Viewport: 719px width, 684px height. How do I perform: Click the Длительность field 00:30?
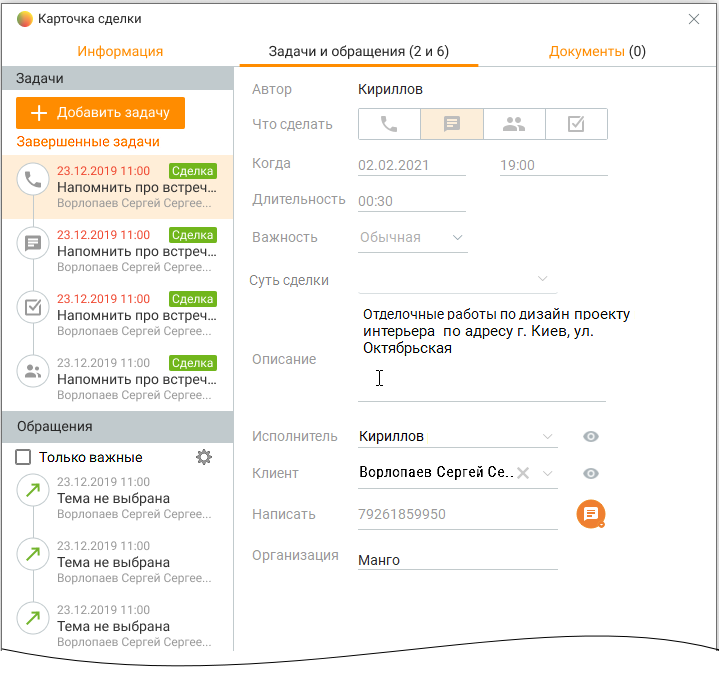point(412,201)
